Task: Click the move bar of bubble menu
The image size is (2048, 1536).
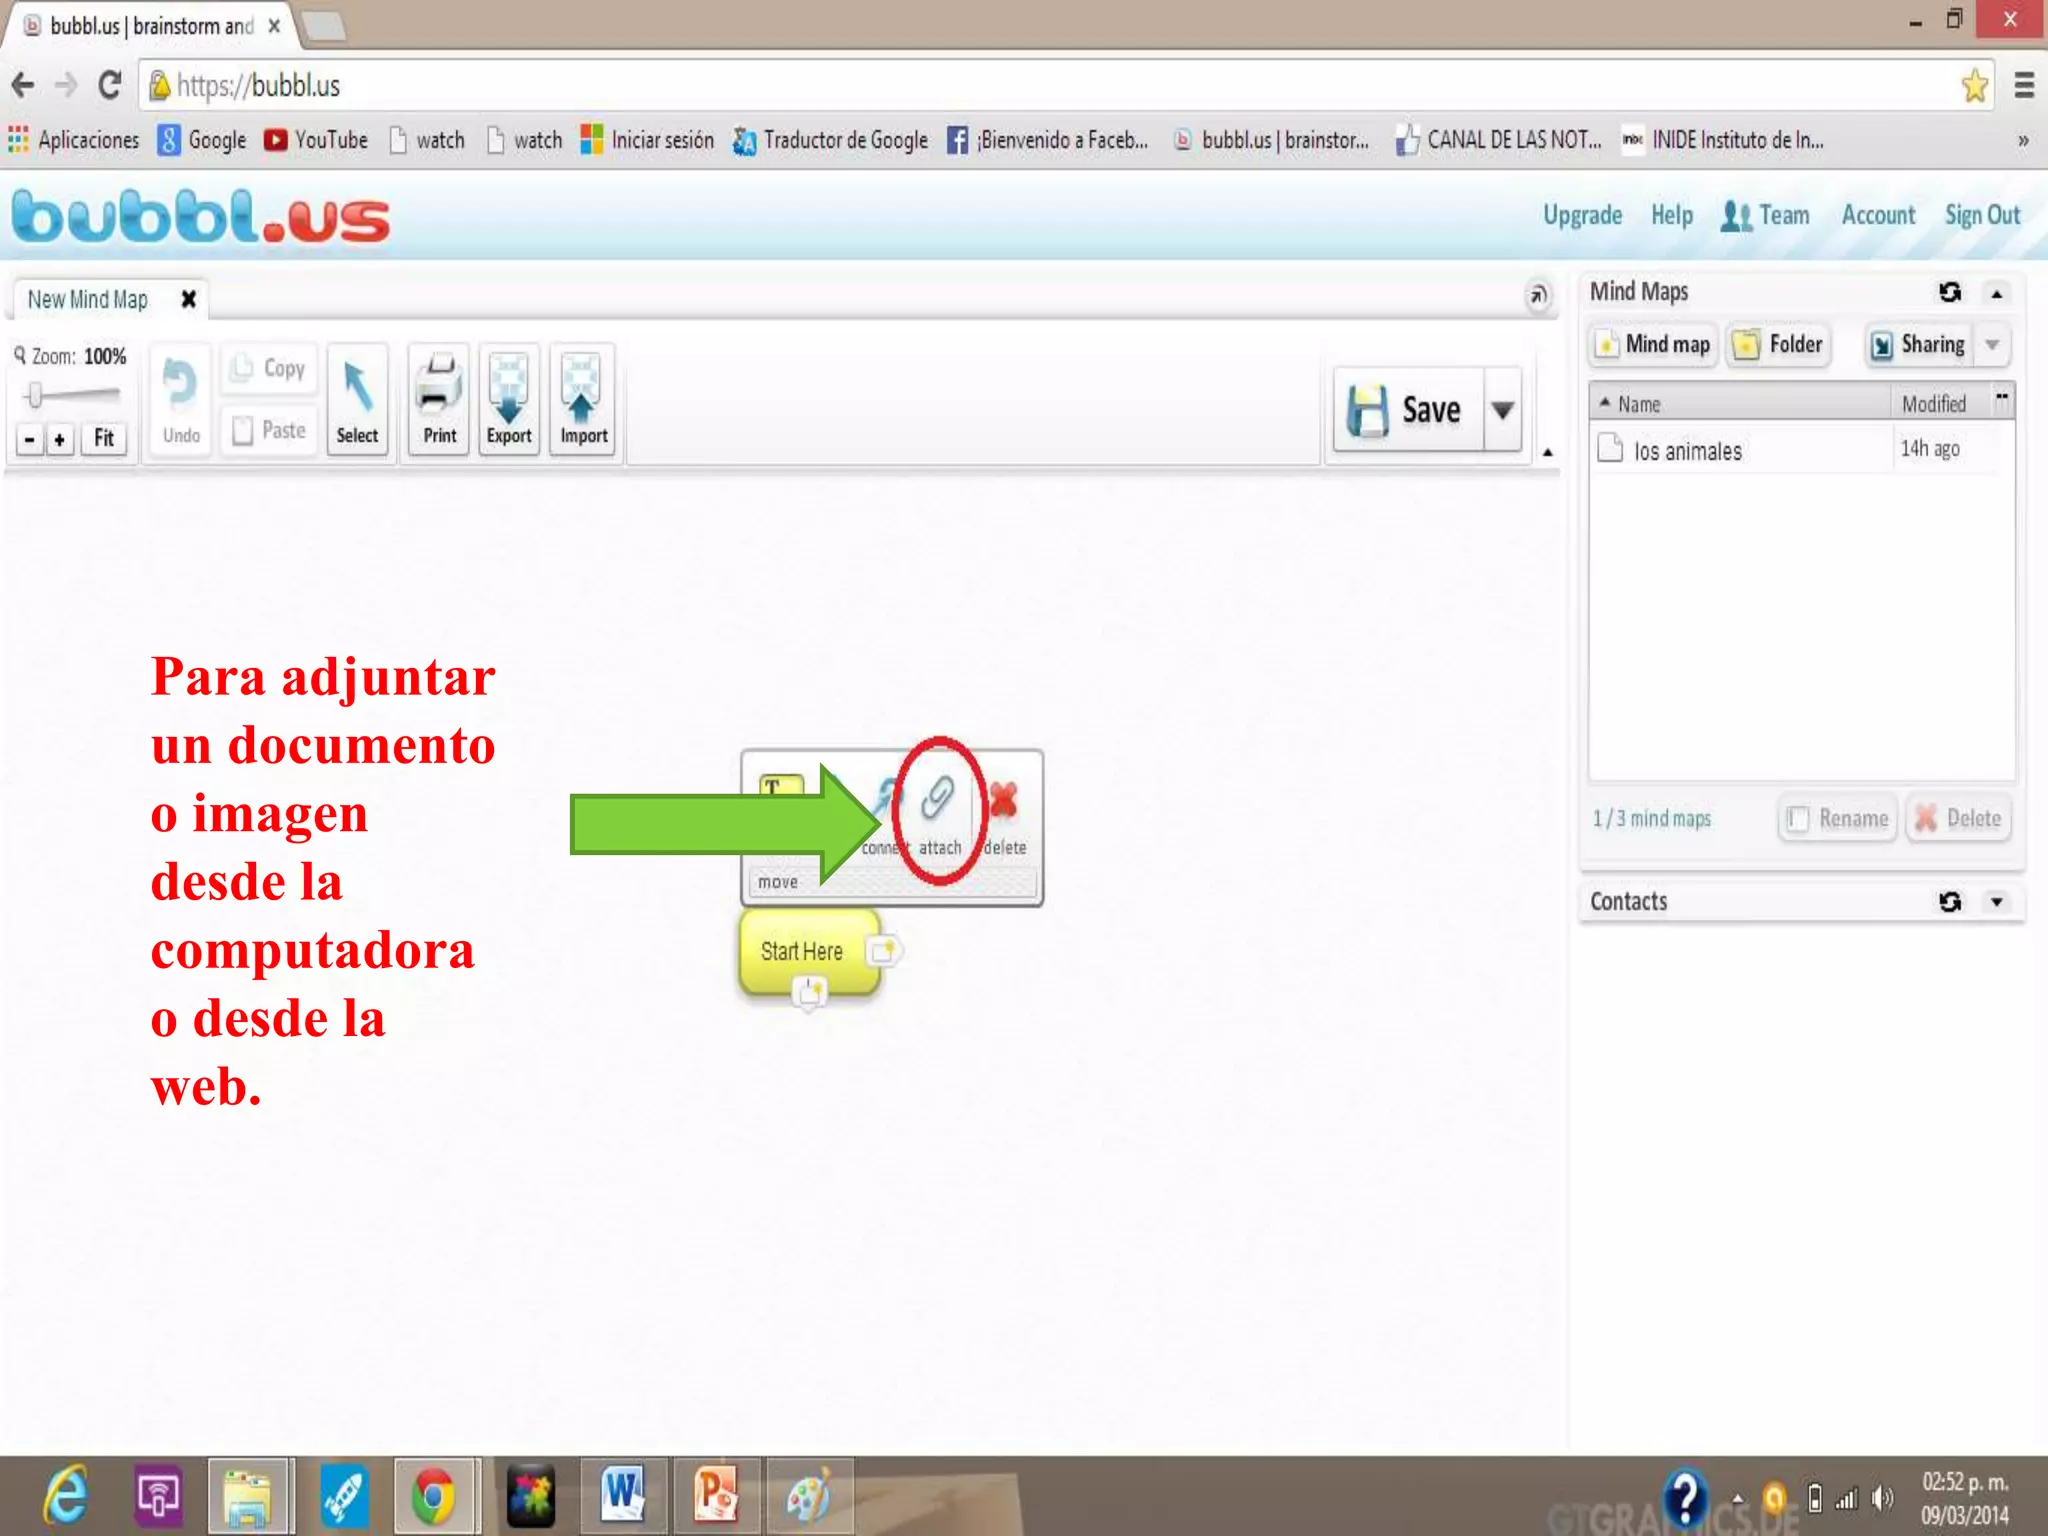Action: pos(891,882)
